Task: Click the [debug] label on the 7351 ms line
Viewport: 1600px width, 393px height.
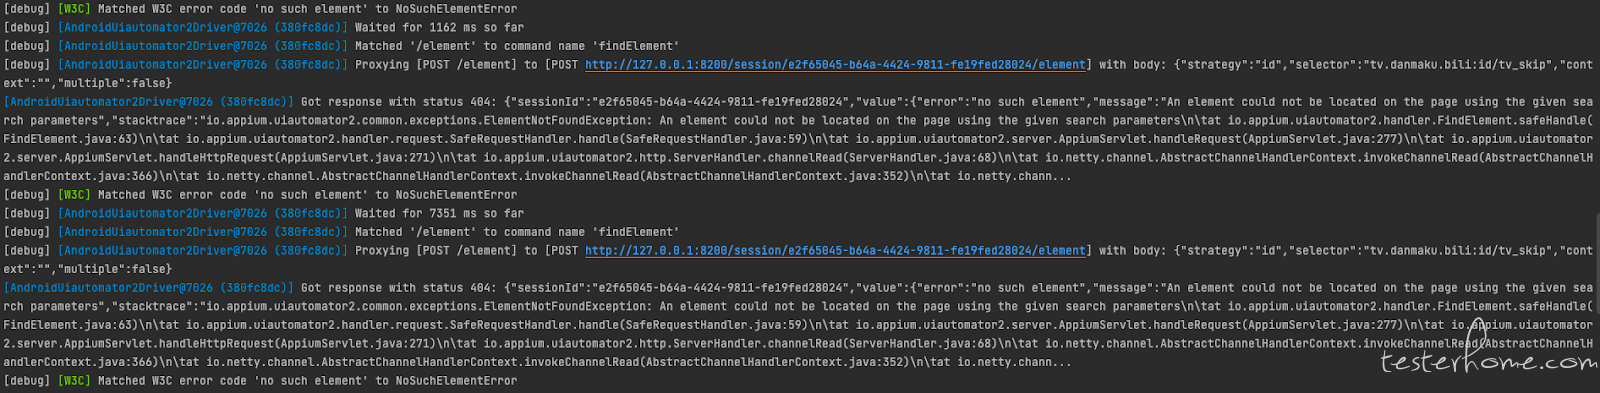Action: [27, 214]
